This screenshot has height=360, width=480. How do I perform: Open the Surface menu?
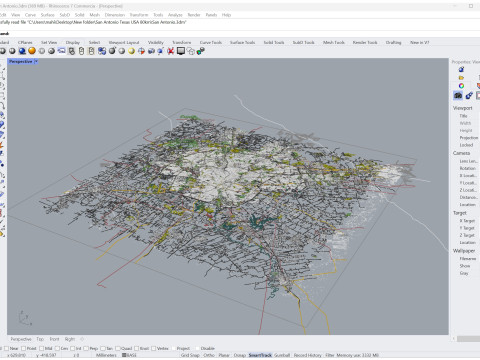47,15
